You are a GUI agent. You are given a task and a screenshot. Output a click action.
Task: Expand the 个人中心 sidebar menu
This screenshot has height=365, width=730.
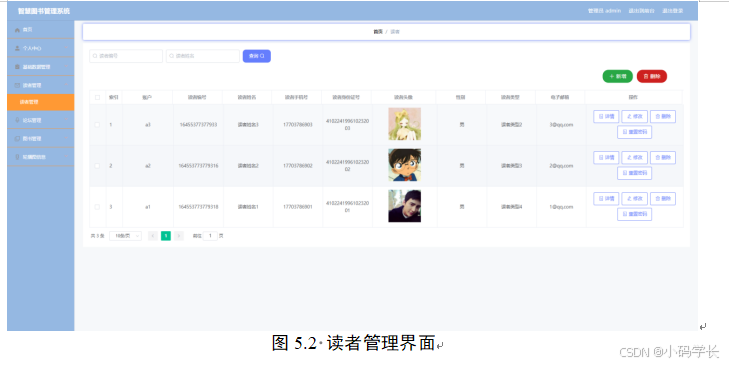coord(41,48)
